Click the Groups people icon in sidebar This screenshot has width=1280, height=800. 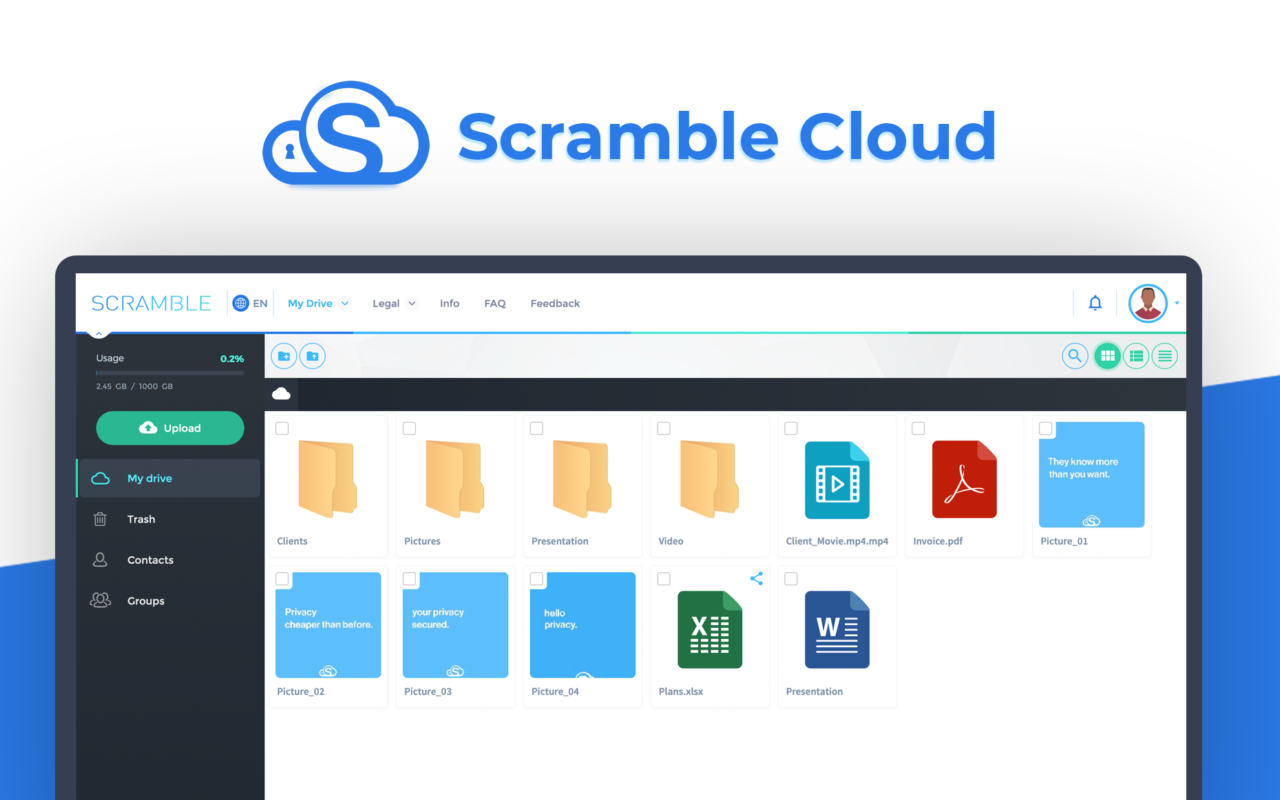(x=100, y=601)
